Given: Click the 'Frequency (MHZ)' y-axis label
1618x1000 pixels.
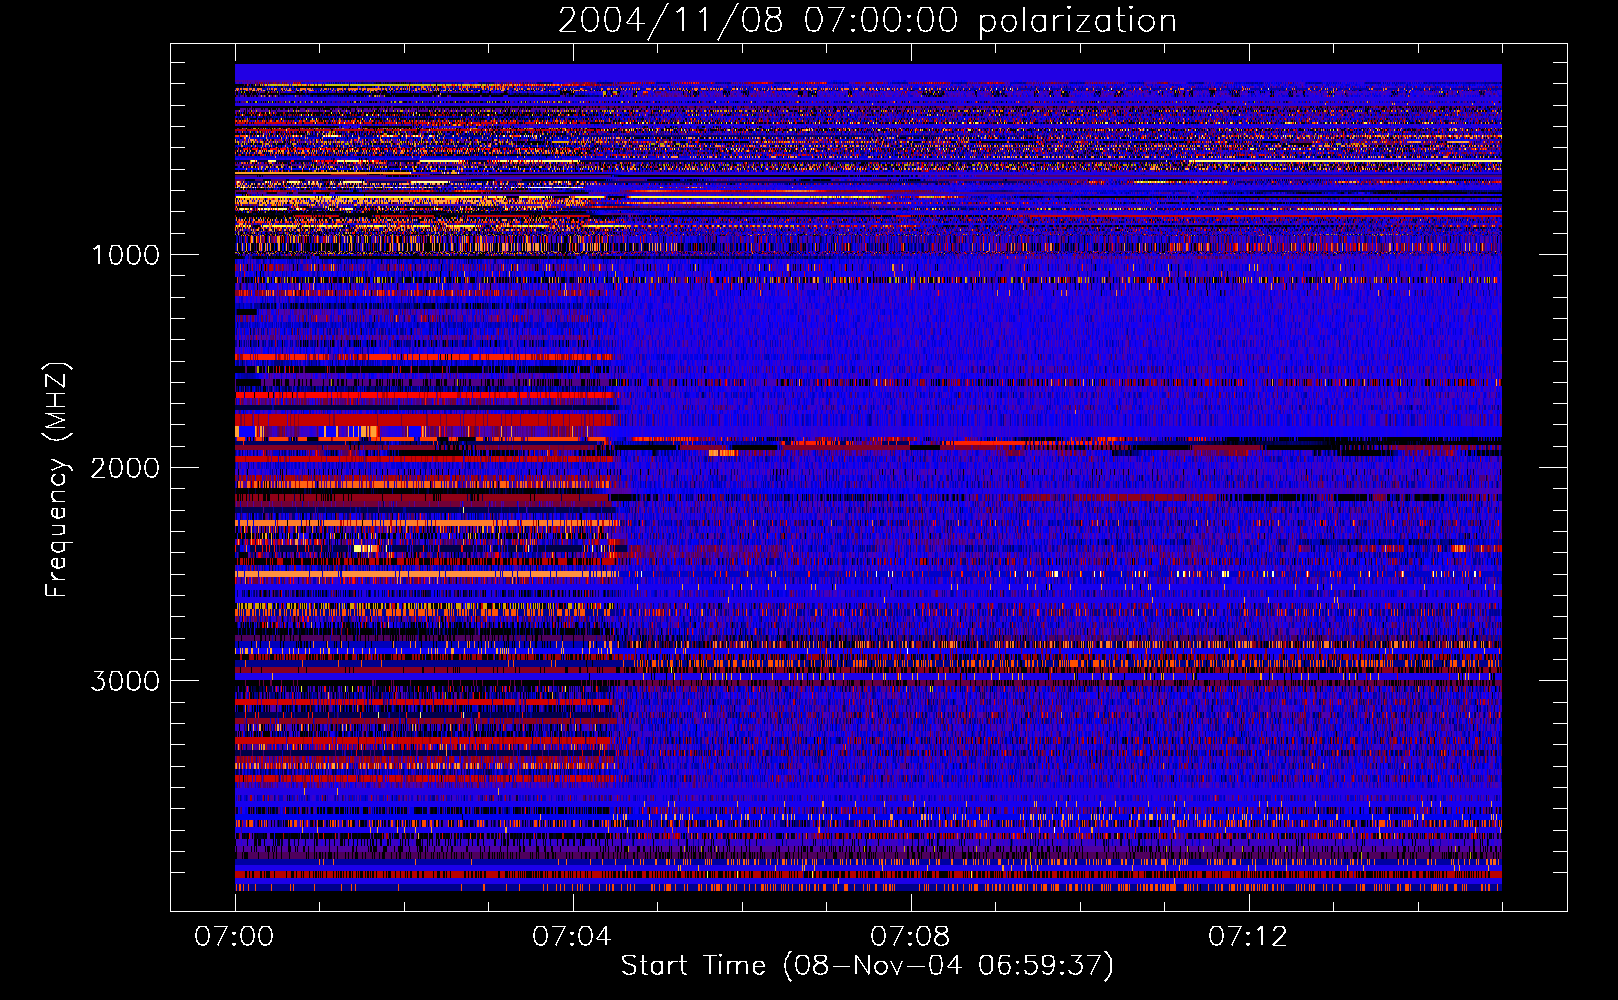Looking at the screenshot, I should tap(57, 480).
